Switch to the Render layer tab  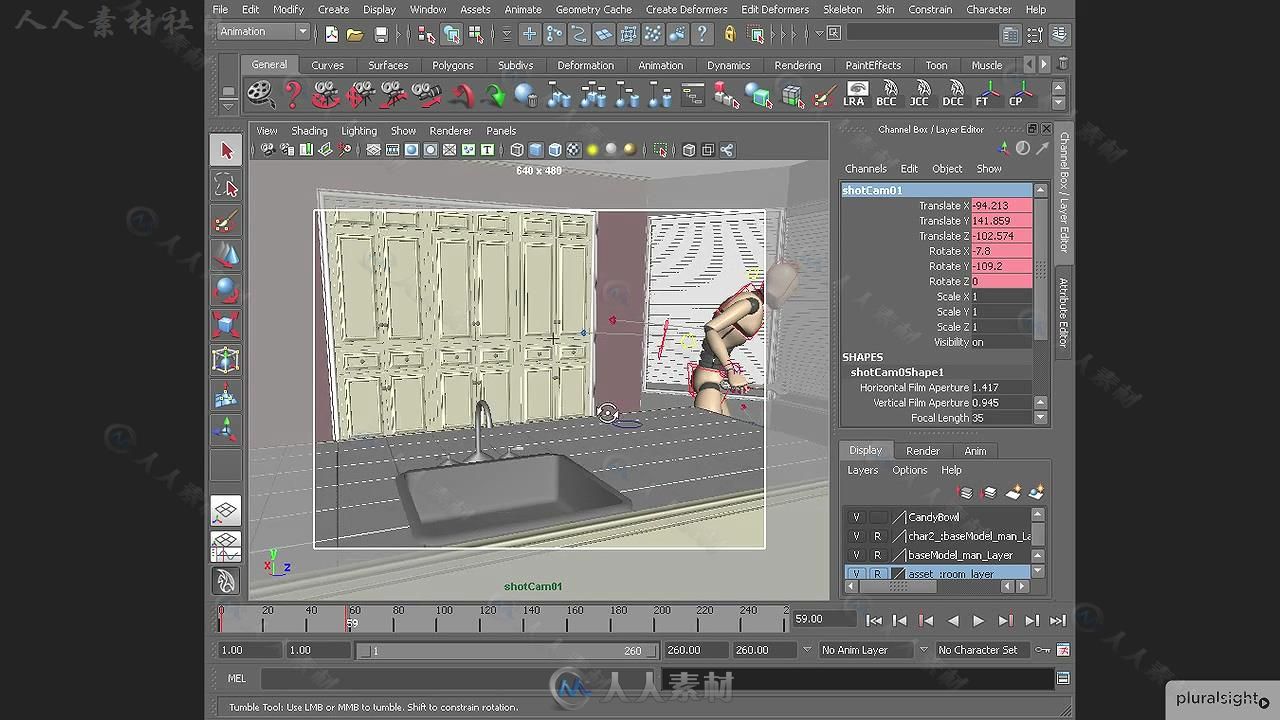(x=922, y=451)
